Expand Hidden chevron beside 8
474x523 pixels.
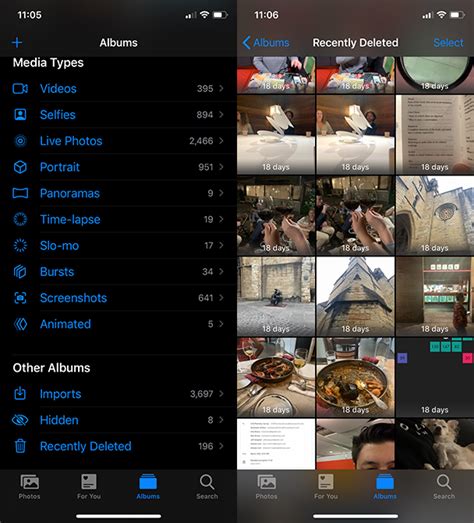point(221,420)
